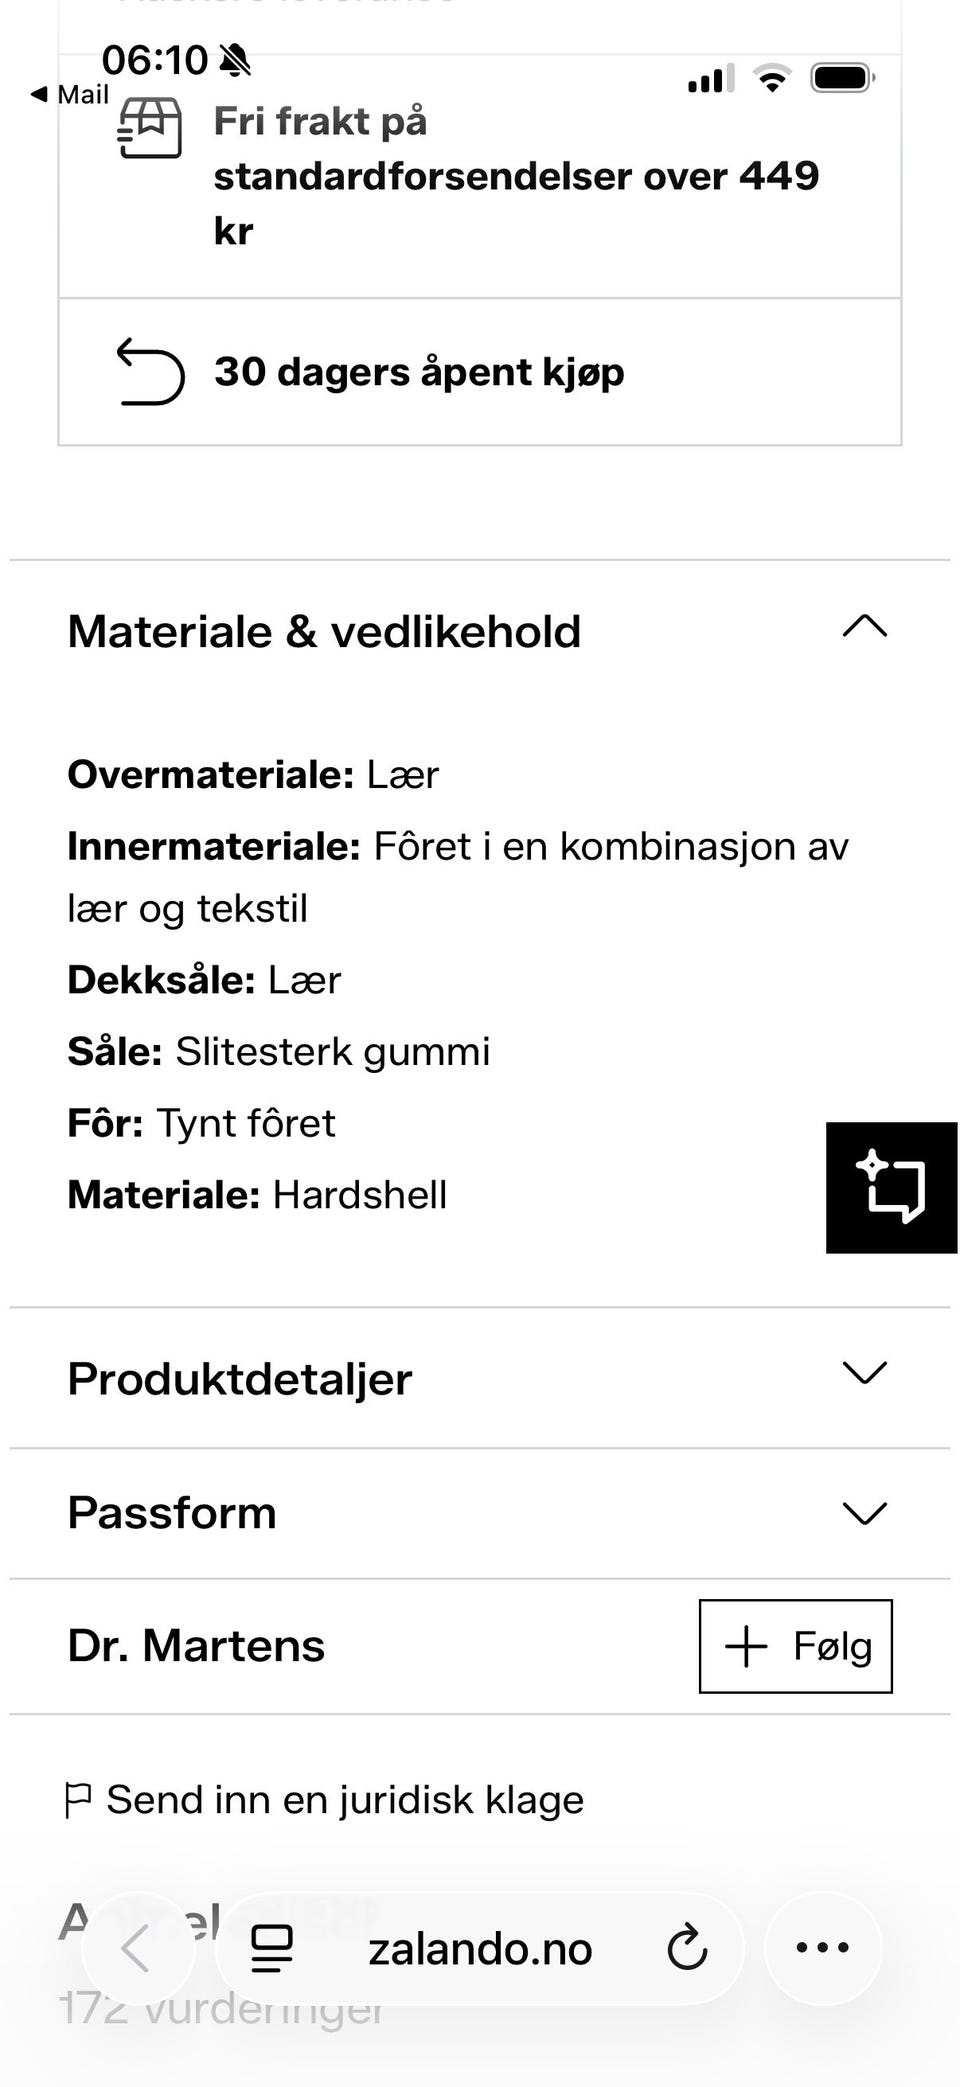Tap the Passform heading text
Viewport: 960px width, 2087px height.
172,1513
